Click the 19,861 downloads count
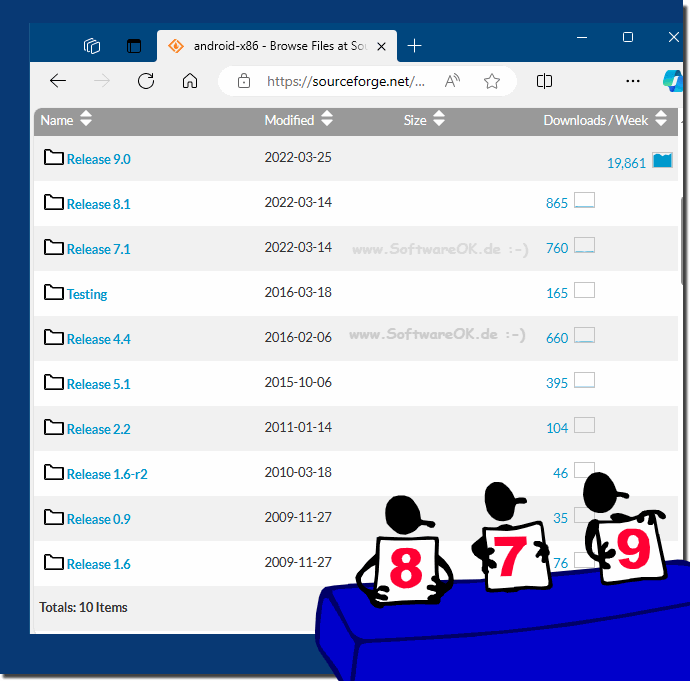690x681 pixels. (626, 164)
